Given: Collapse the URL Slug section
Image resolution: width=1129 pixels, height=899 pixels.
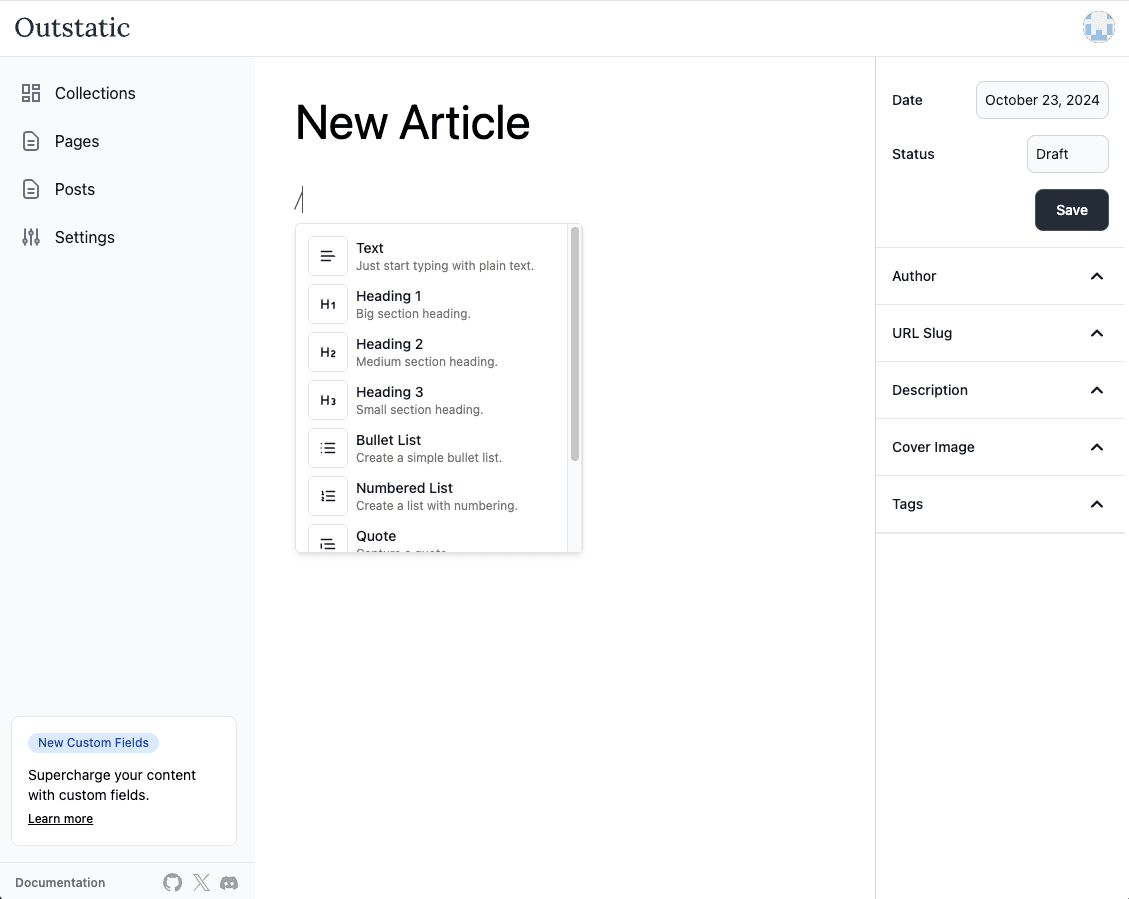Looking at the screenshot, I should [1096, 333].
